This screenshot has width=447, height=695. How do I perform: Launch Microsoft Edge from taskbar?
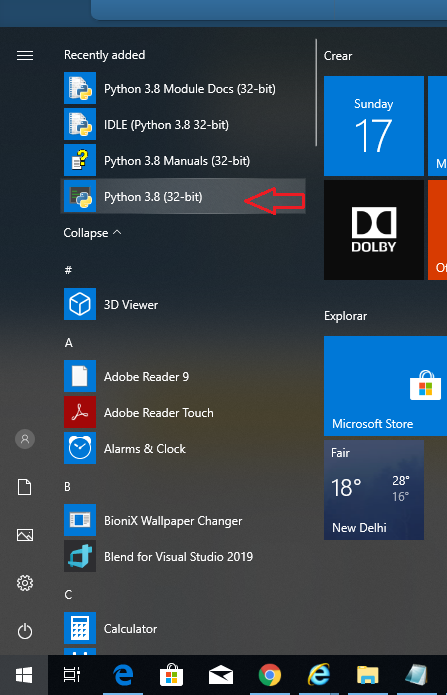tap(123, 675)
